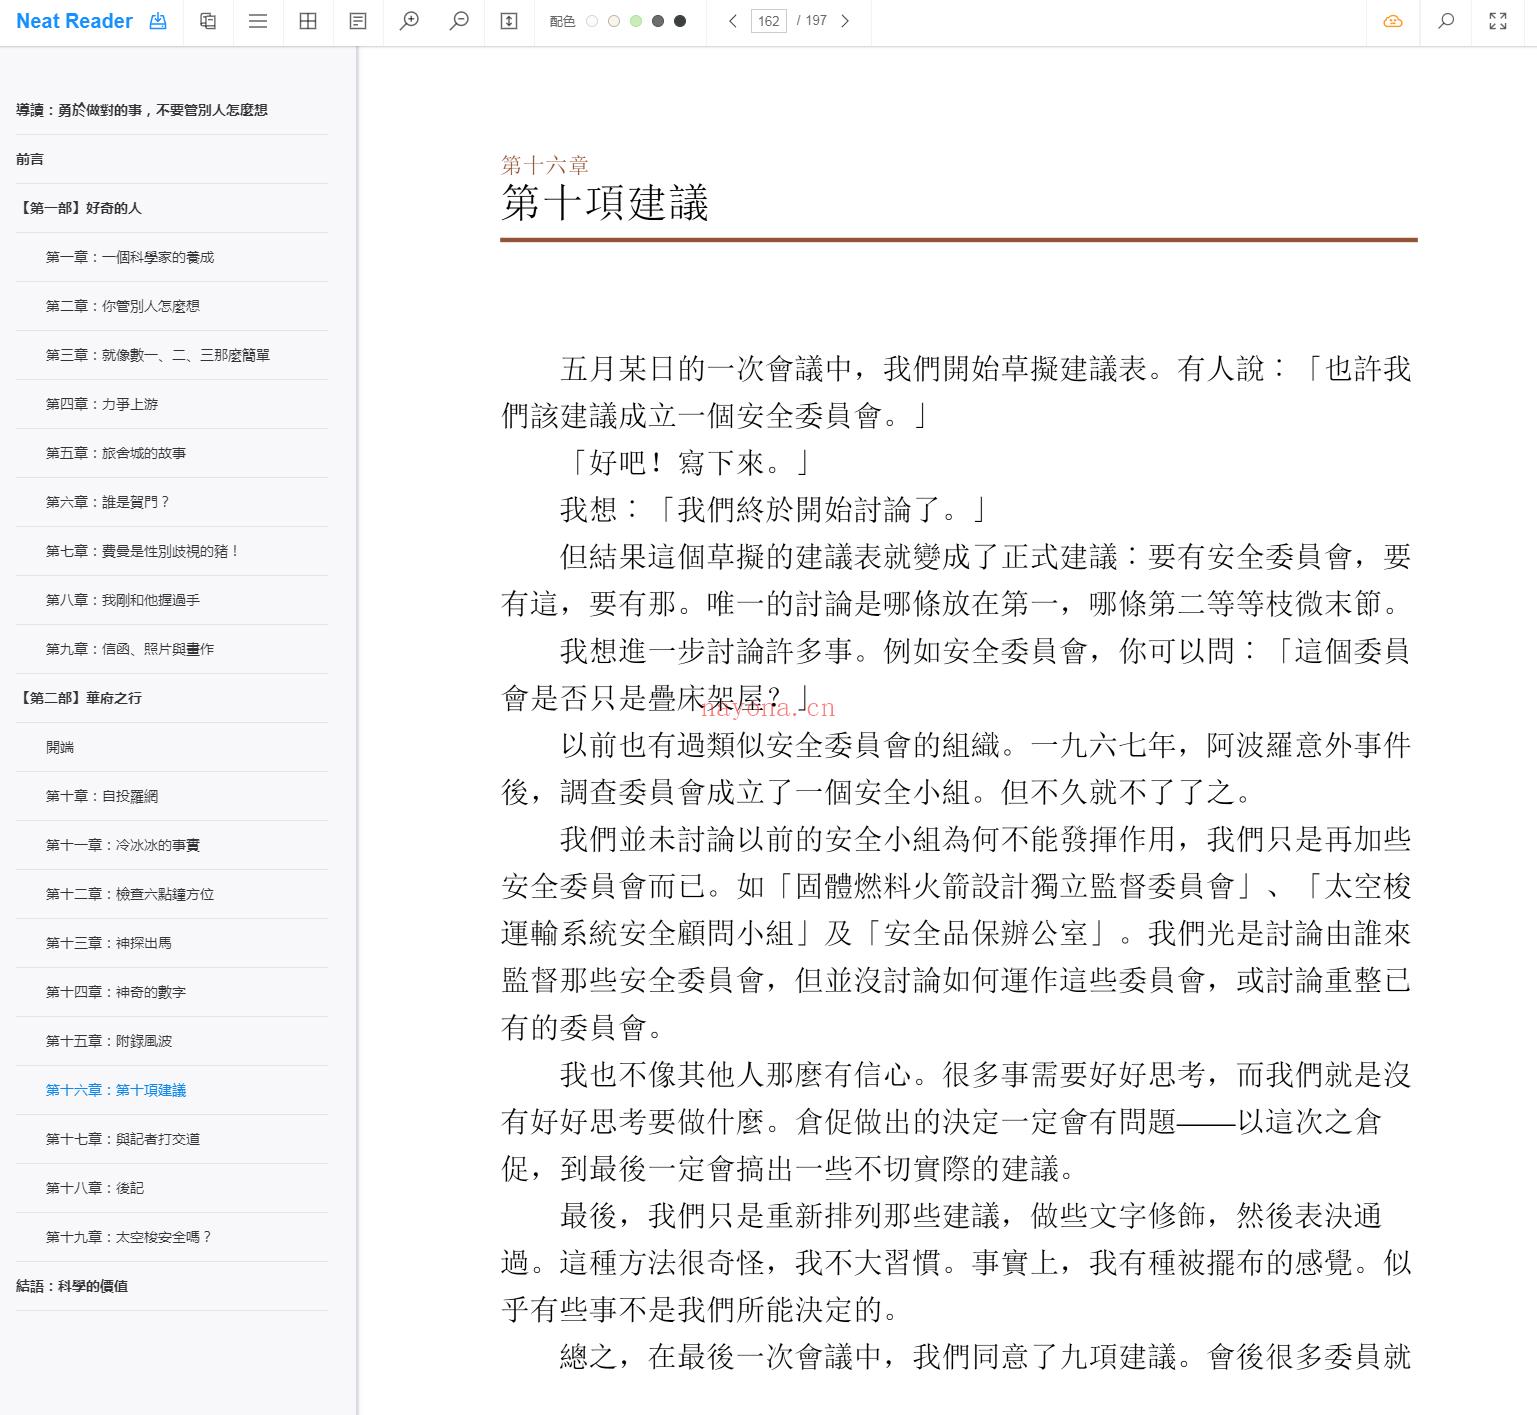Select the dark gray color theme swatch
This screenshot has height=1415, width=1537.
point(658,21)
